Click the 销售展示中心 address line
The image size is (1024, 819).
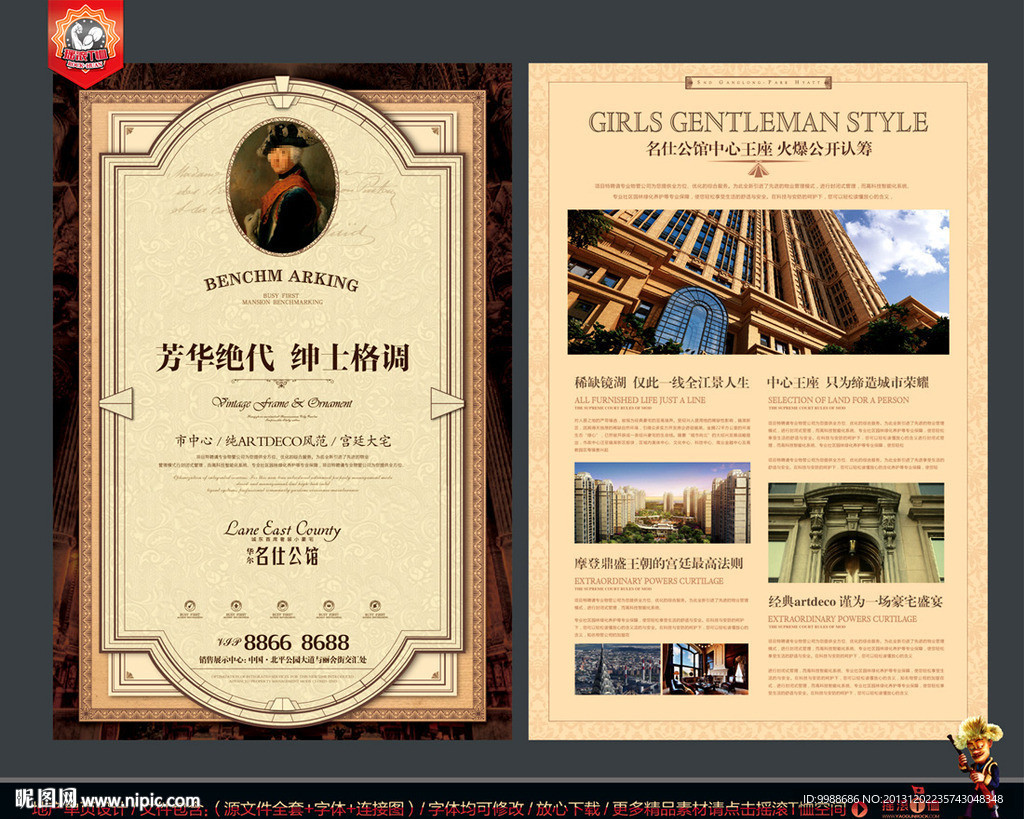(x=282, y=660)
